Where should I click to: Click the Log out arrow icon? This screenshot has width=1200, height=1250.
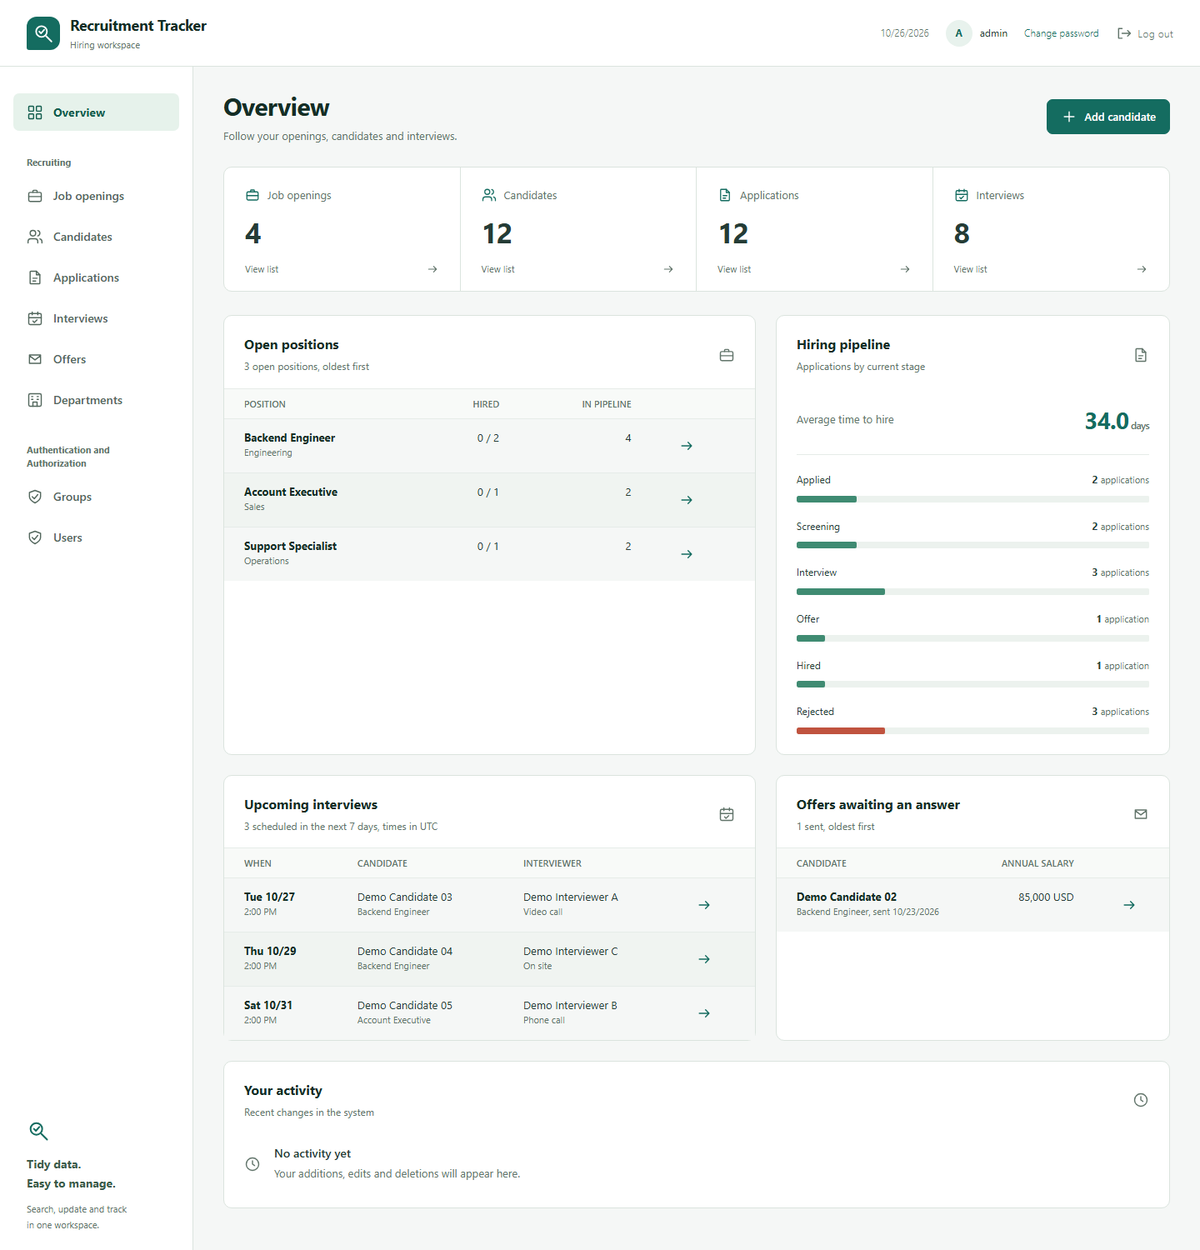pos(1124,33)
